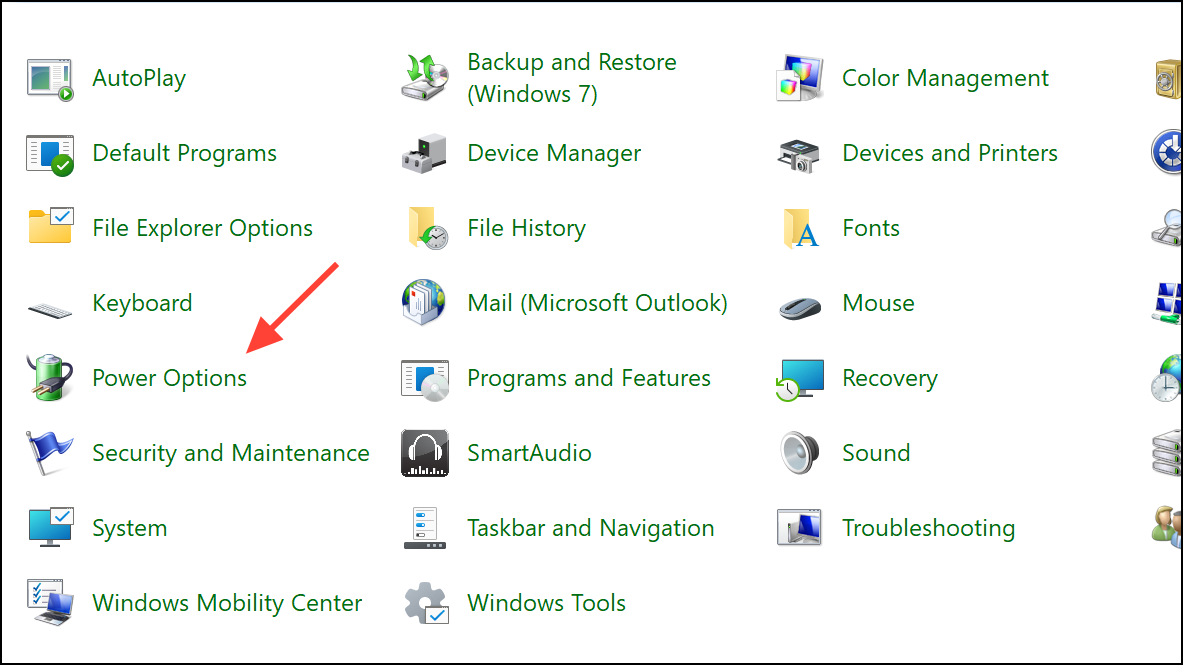
Task: Open File Explorer Options
Action: coord(202,227)
